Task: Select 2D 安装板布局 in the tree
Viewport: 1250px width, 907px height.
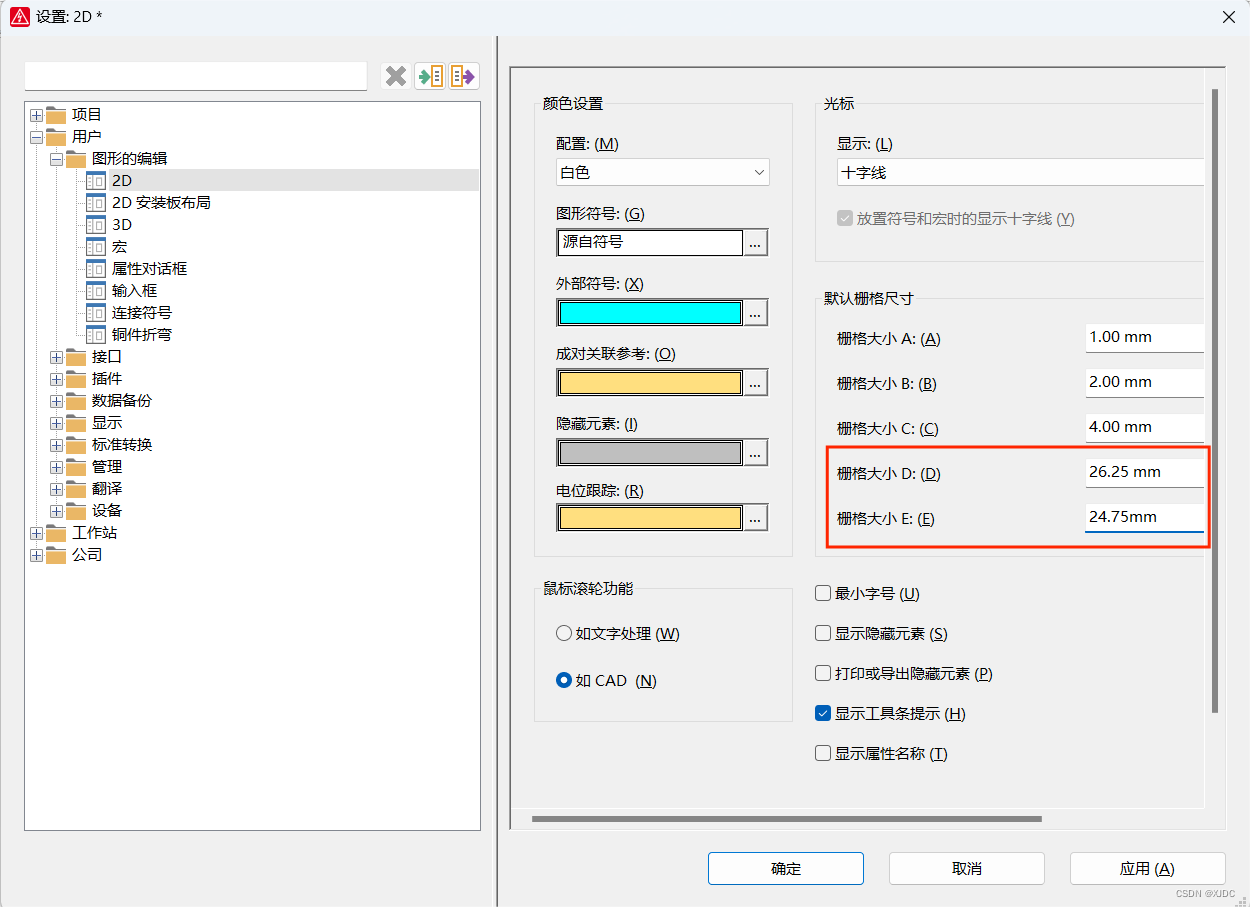Action: [x=160, y=203]
